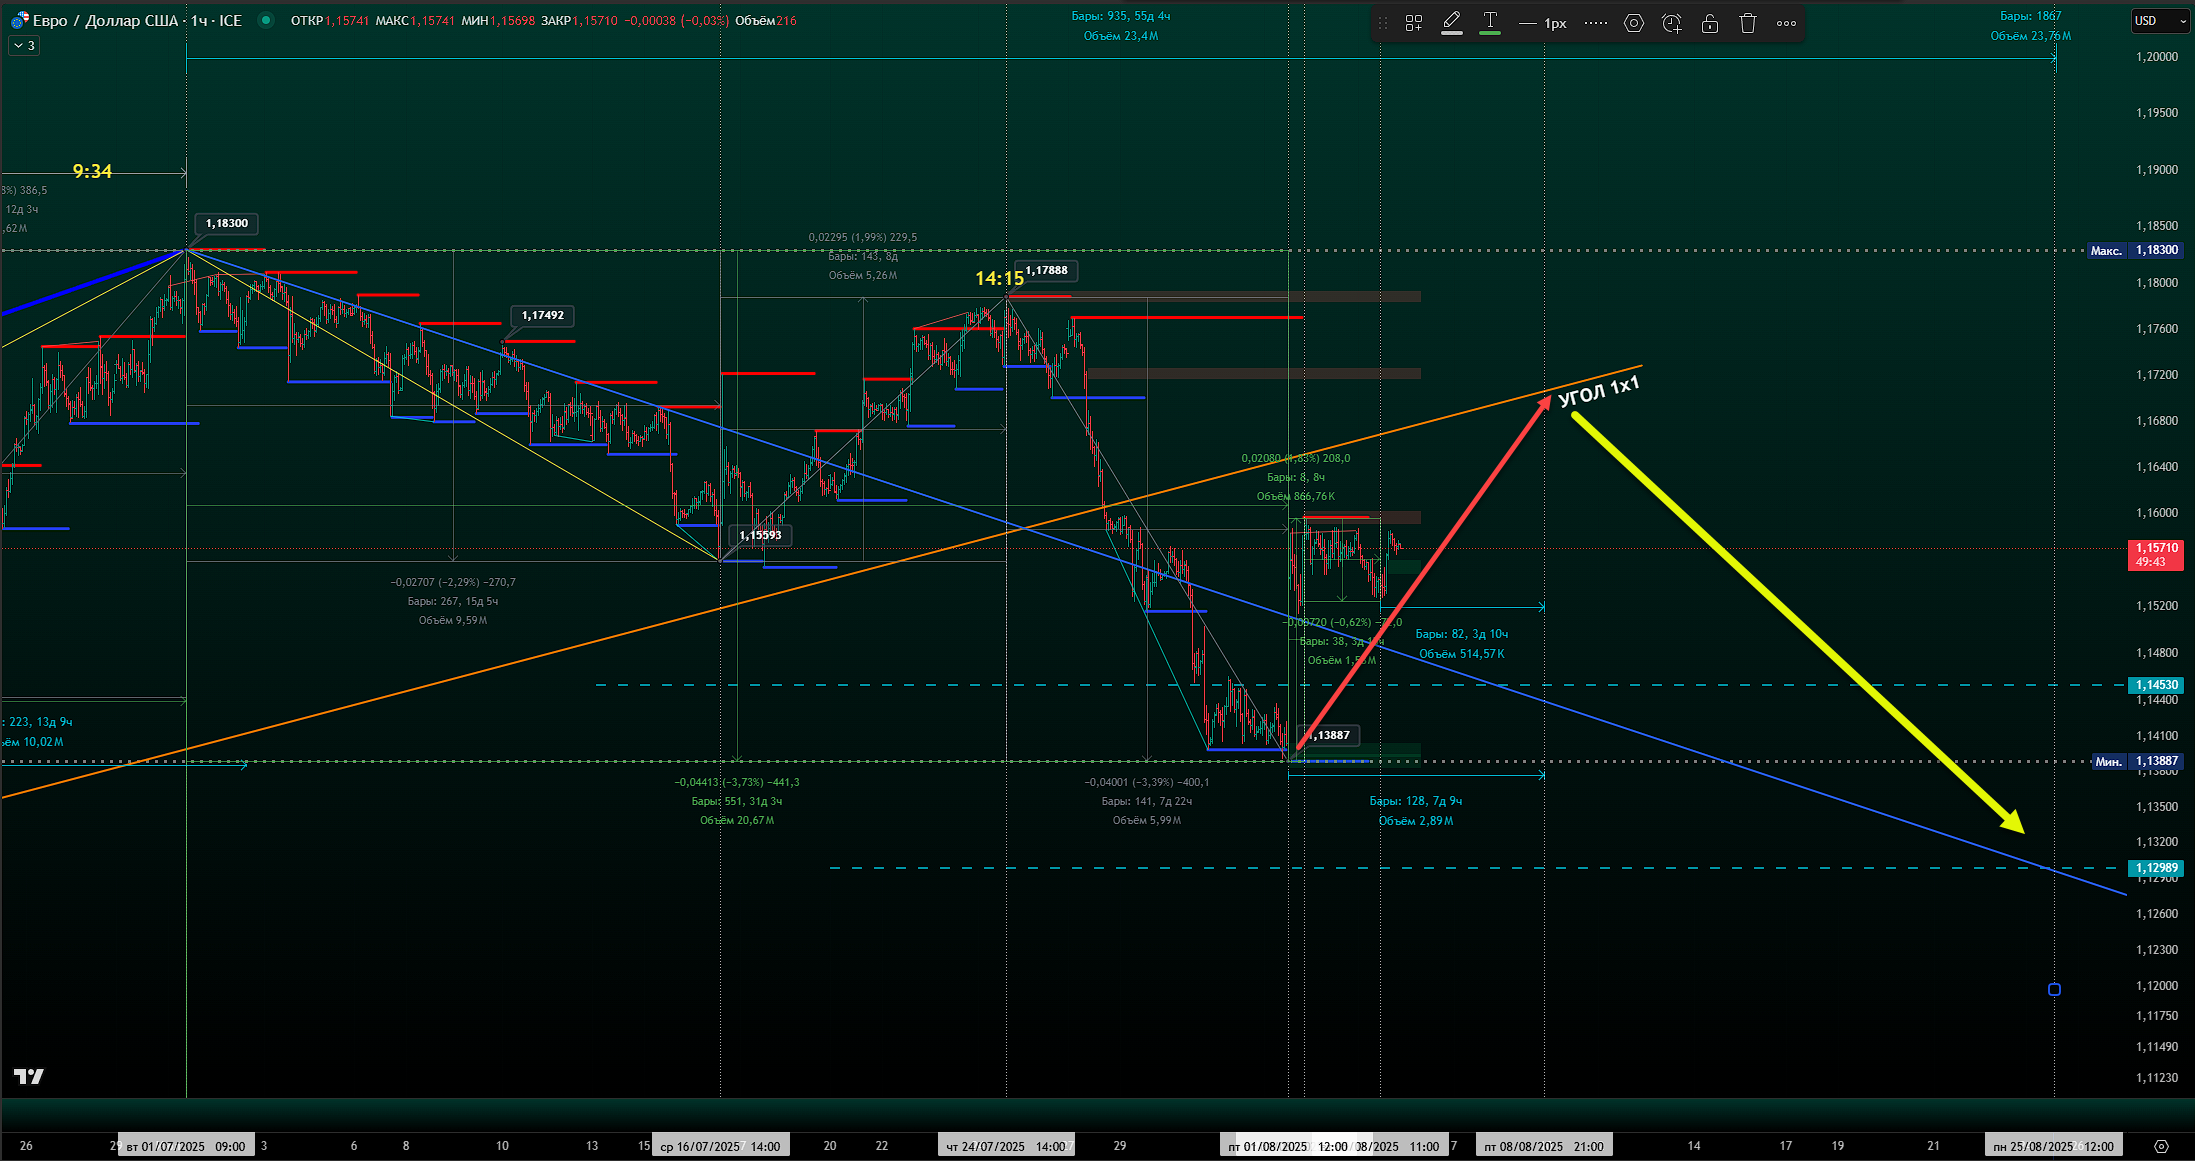Image resolution: width=2195 pixels, height=1161 pixels.
Task: Add an alert on the drawing
Action: (x=1672, y=23)
